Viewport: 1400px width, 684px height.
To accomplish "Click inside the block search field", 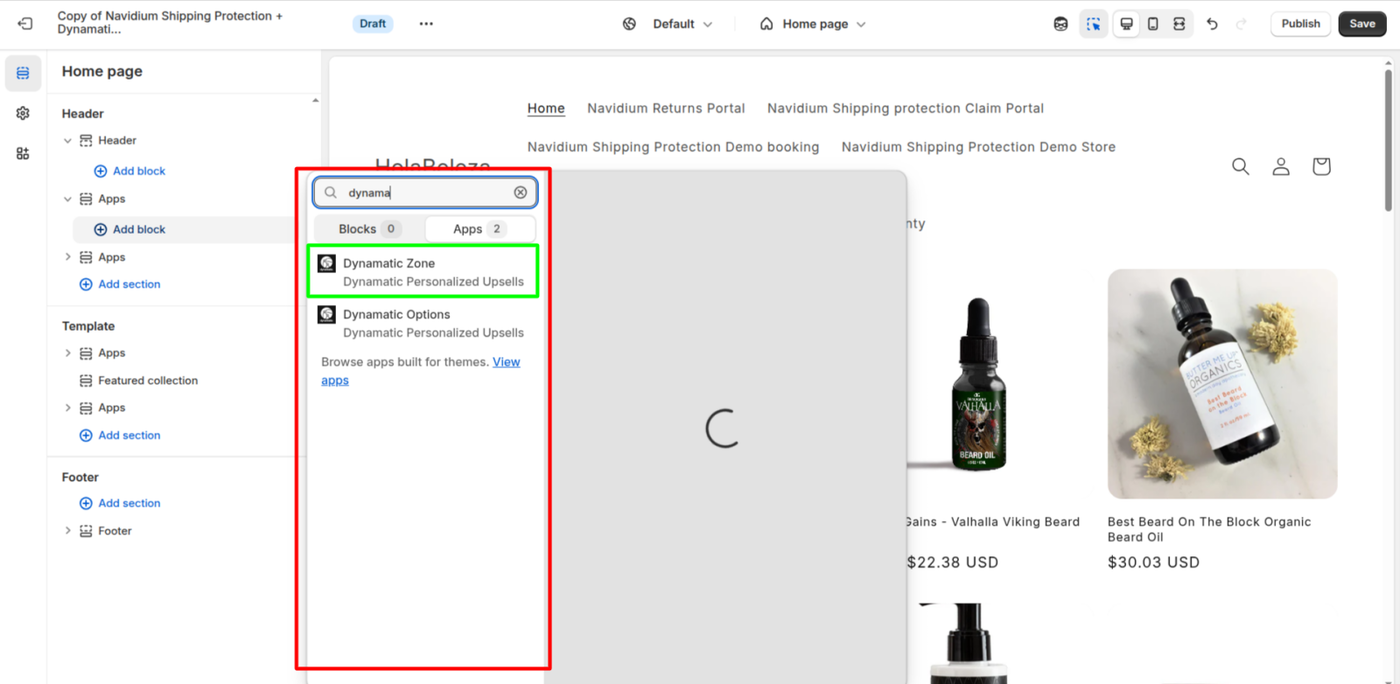I will tap(425, 192).
